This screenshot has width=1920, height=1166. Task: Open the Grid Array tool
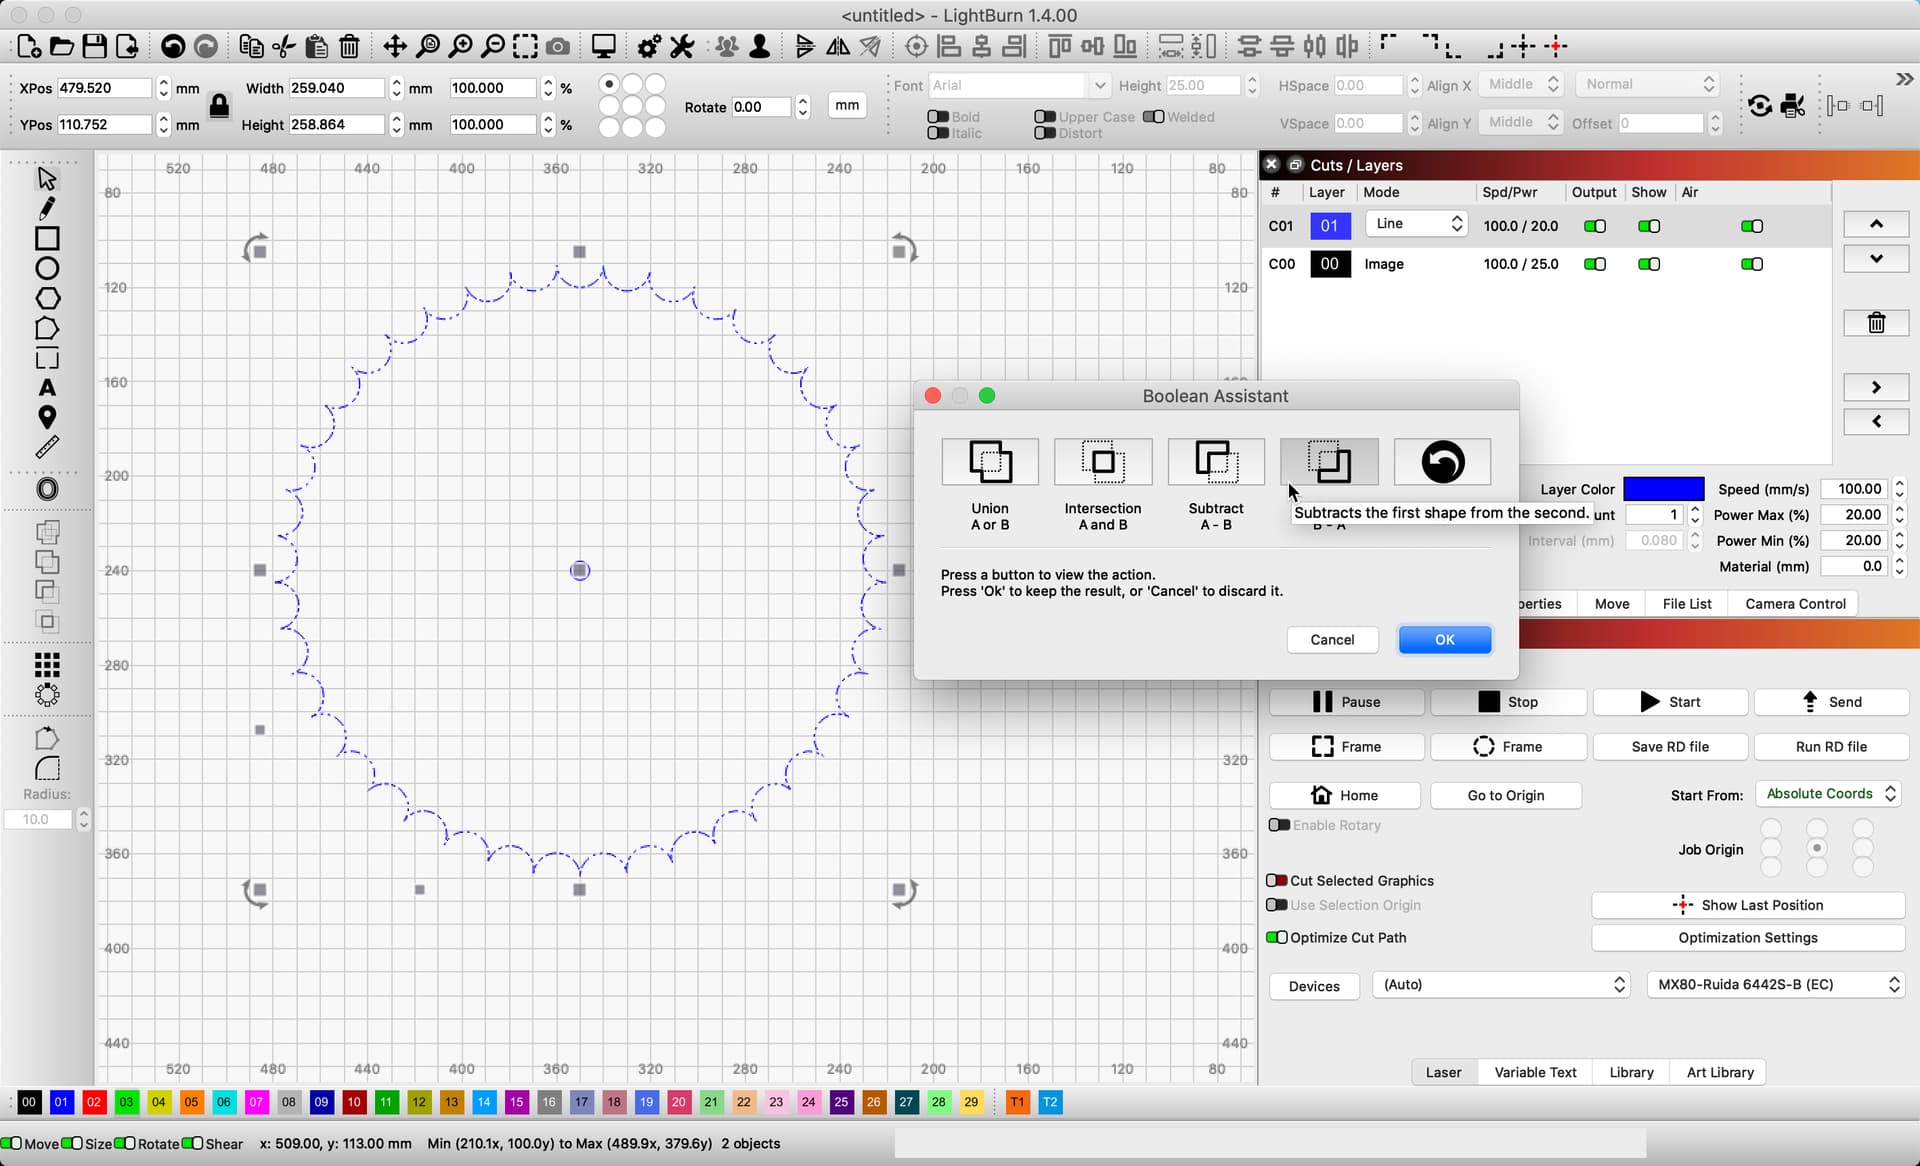coord(47,665)
